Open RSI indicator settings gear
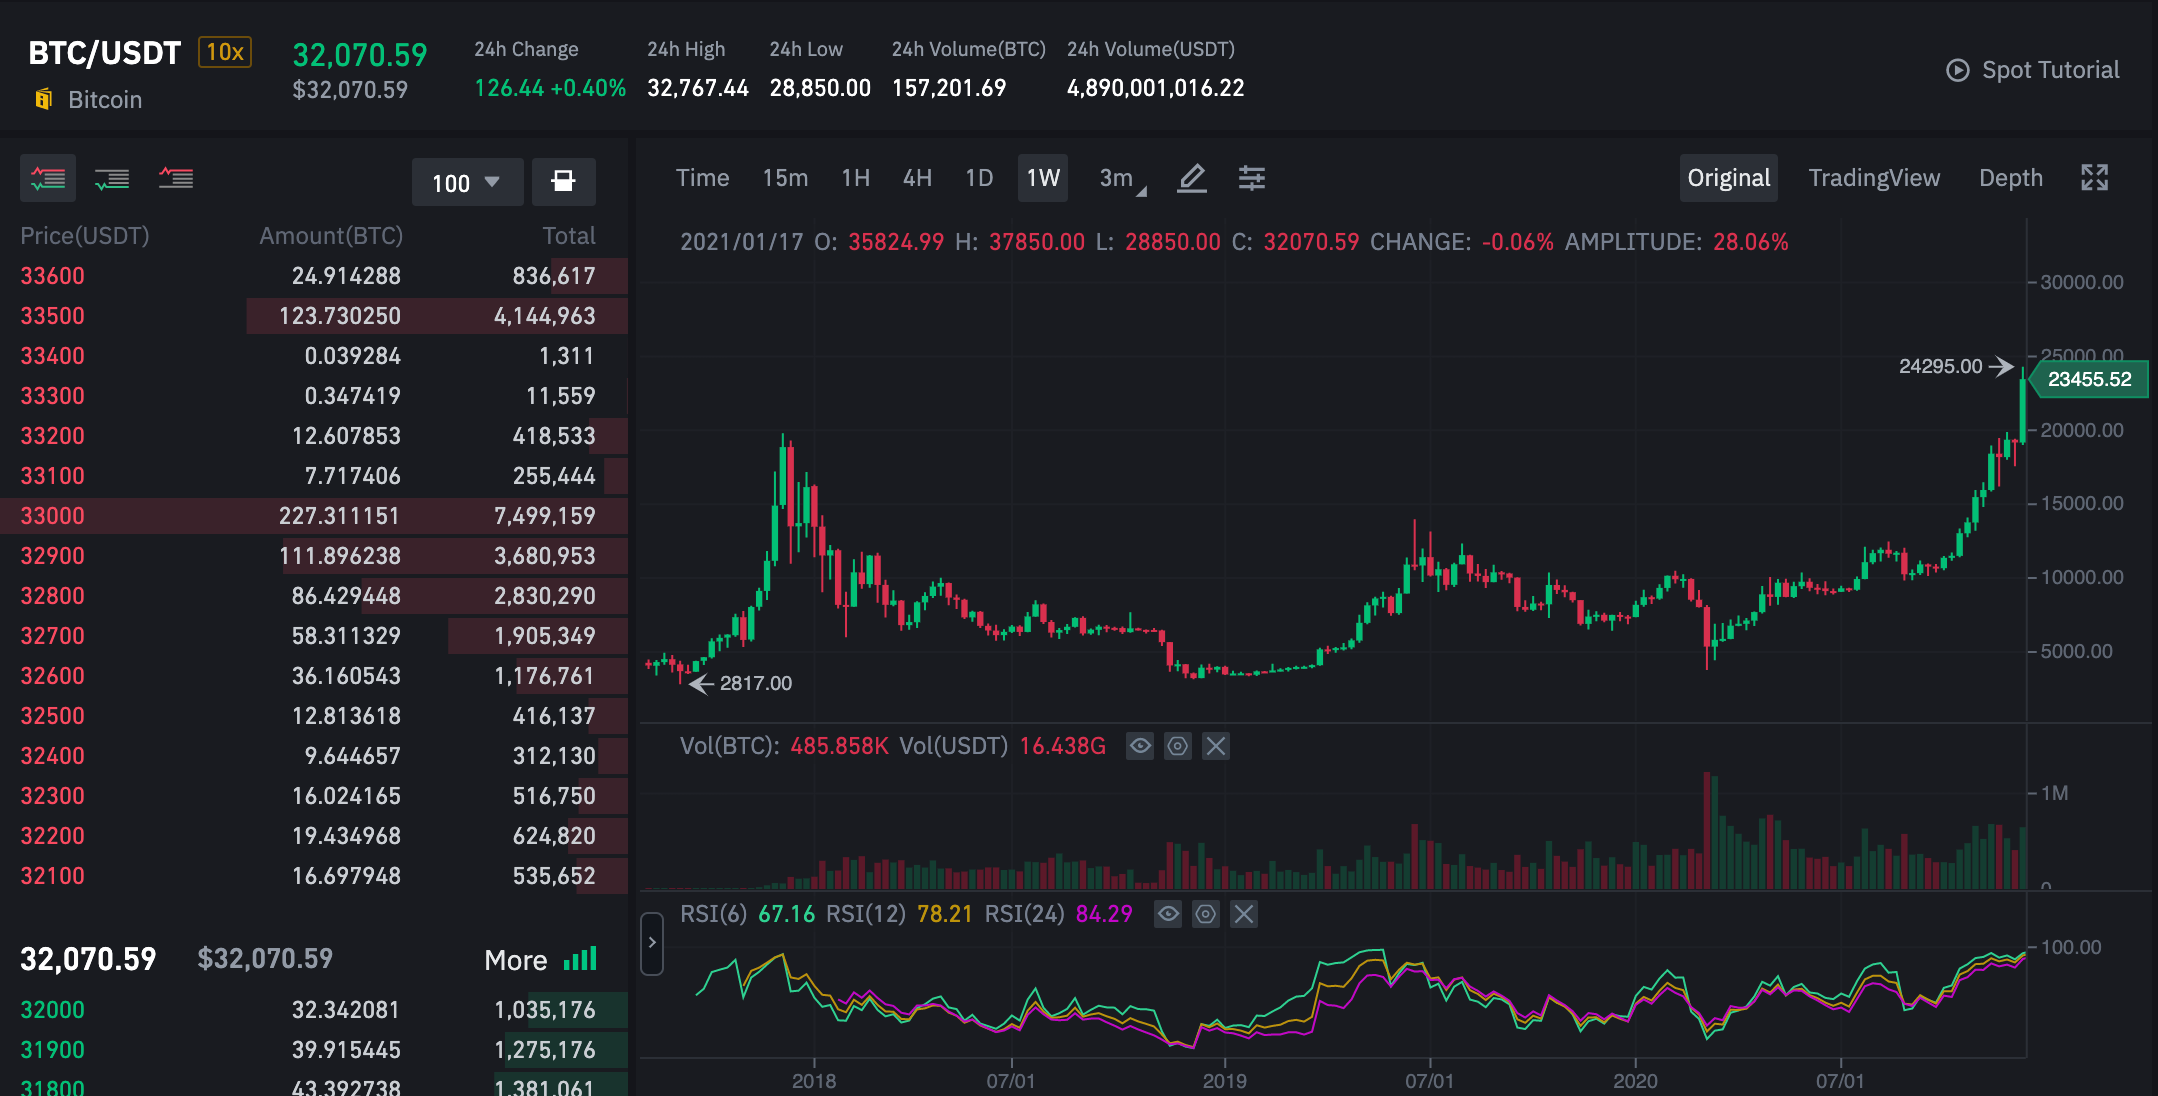Screen dimensions: 2158x1096 pyautogui.click(x=1206, y=914)
